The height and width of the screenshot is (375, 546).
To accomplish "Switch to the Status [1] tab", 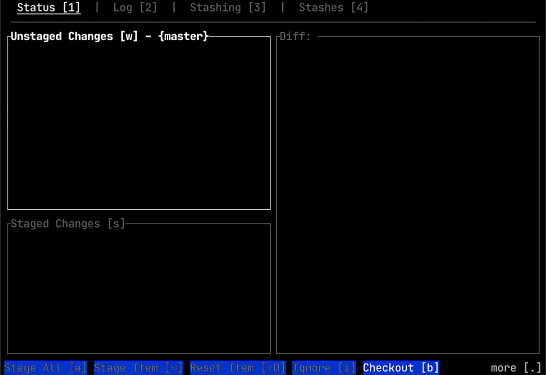I will point(49,7).
